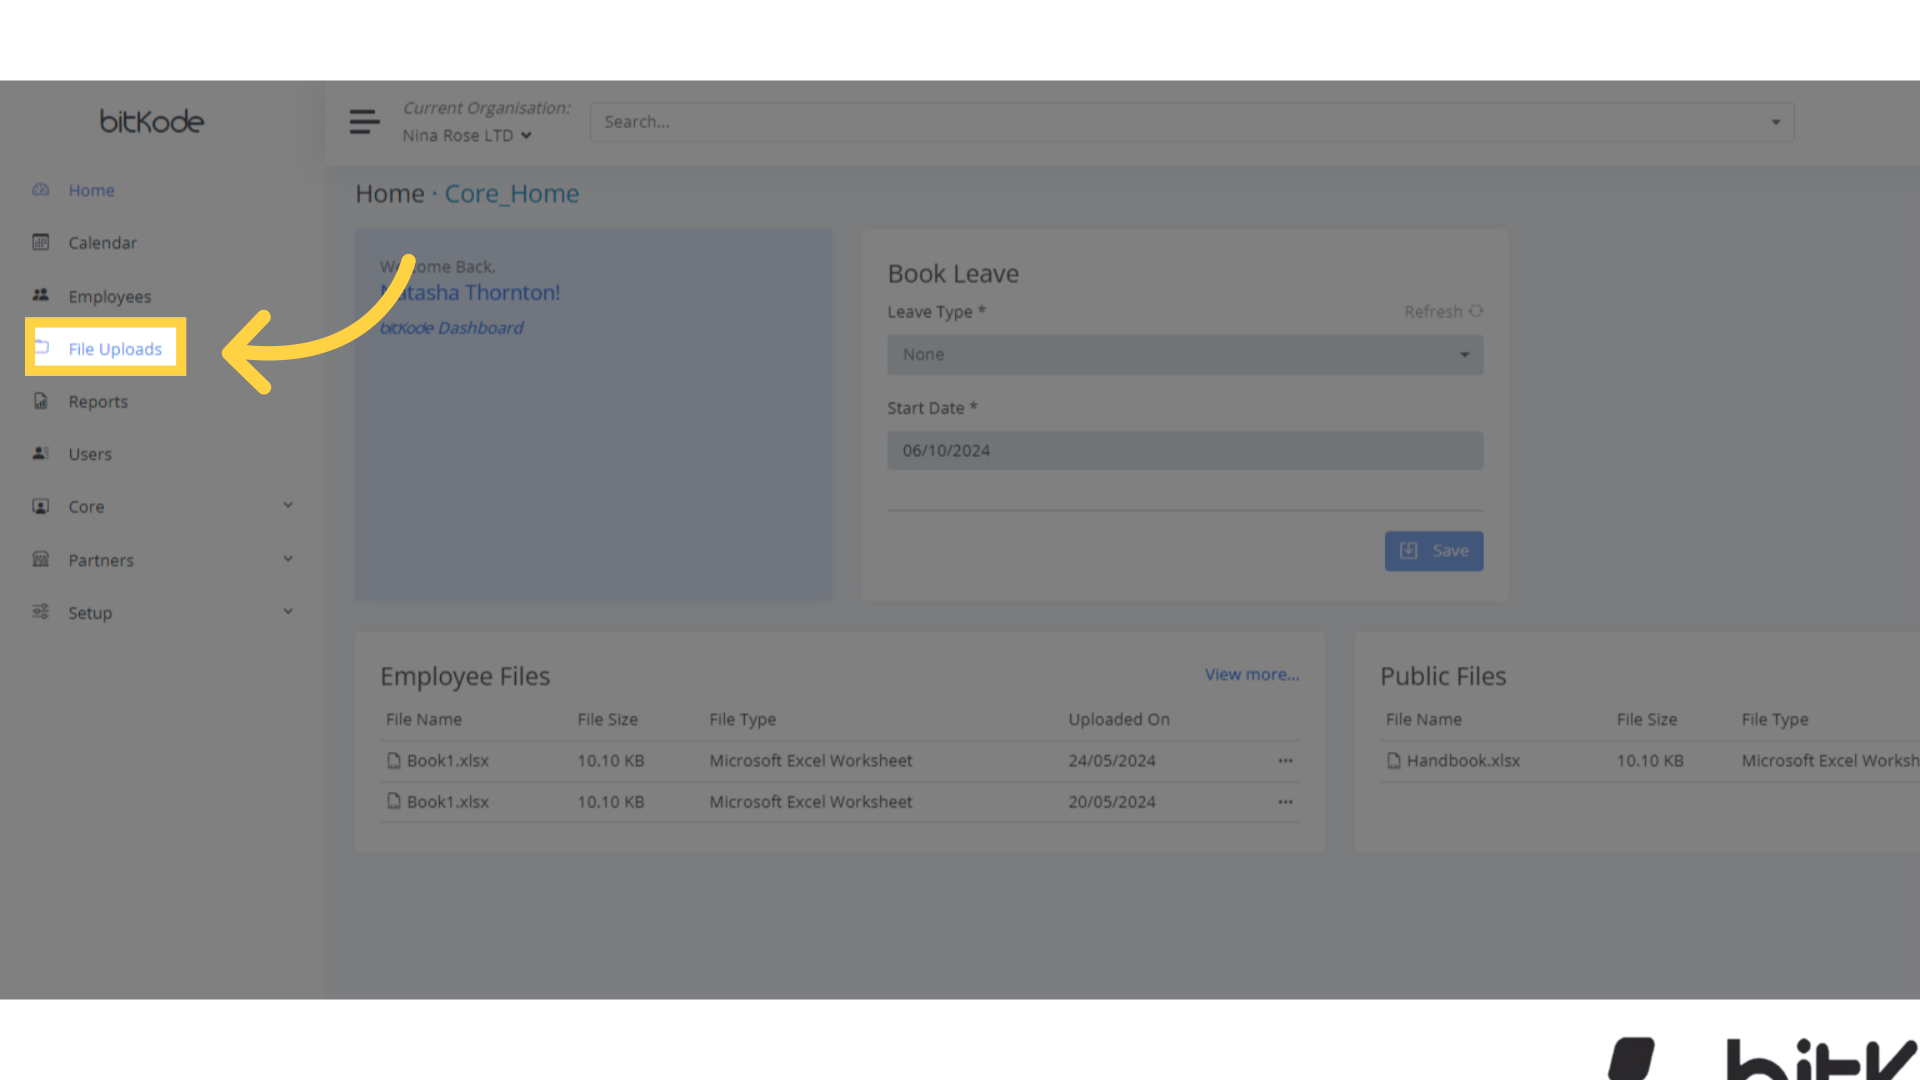Select the Reports icon
This screenshot has width=1920, height=1080.
click(x=40, y=400)
